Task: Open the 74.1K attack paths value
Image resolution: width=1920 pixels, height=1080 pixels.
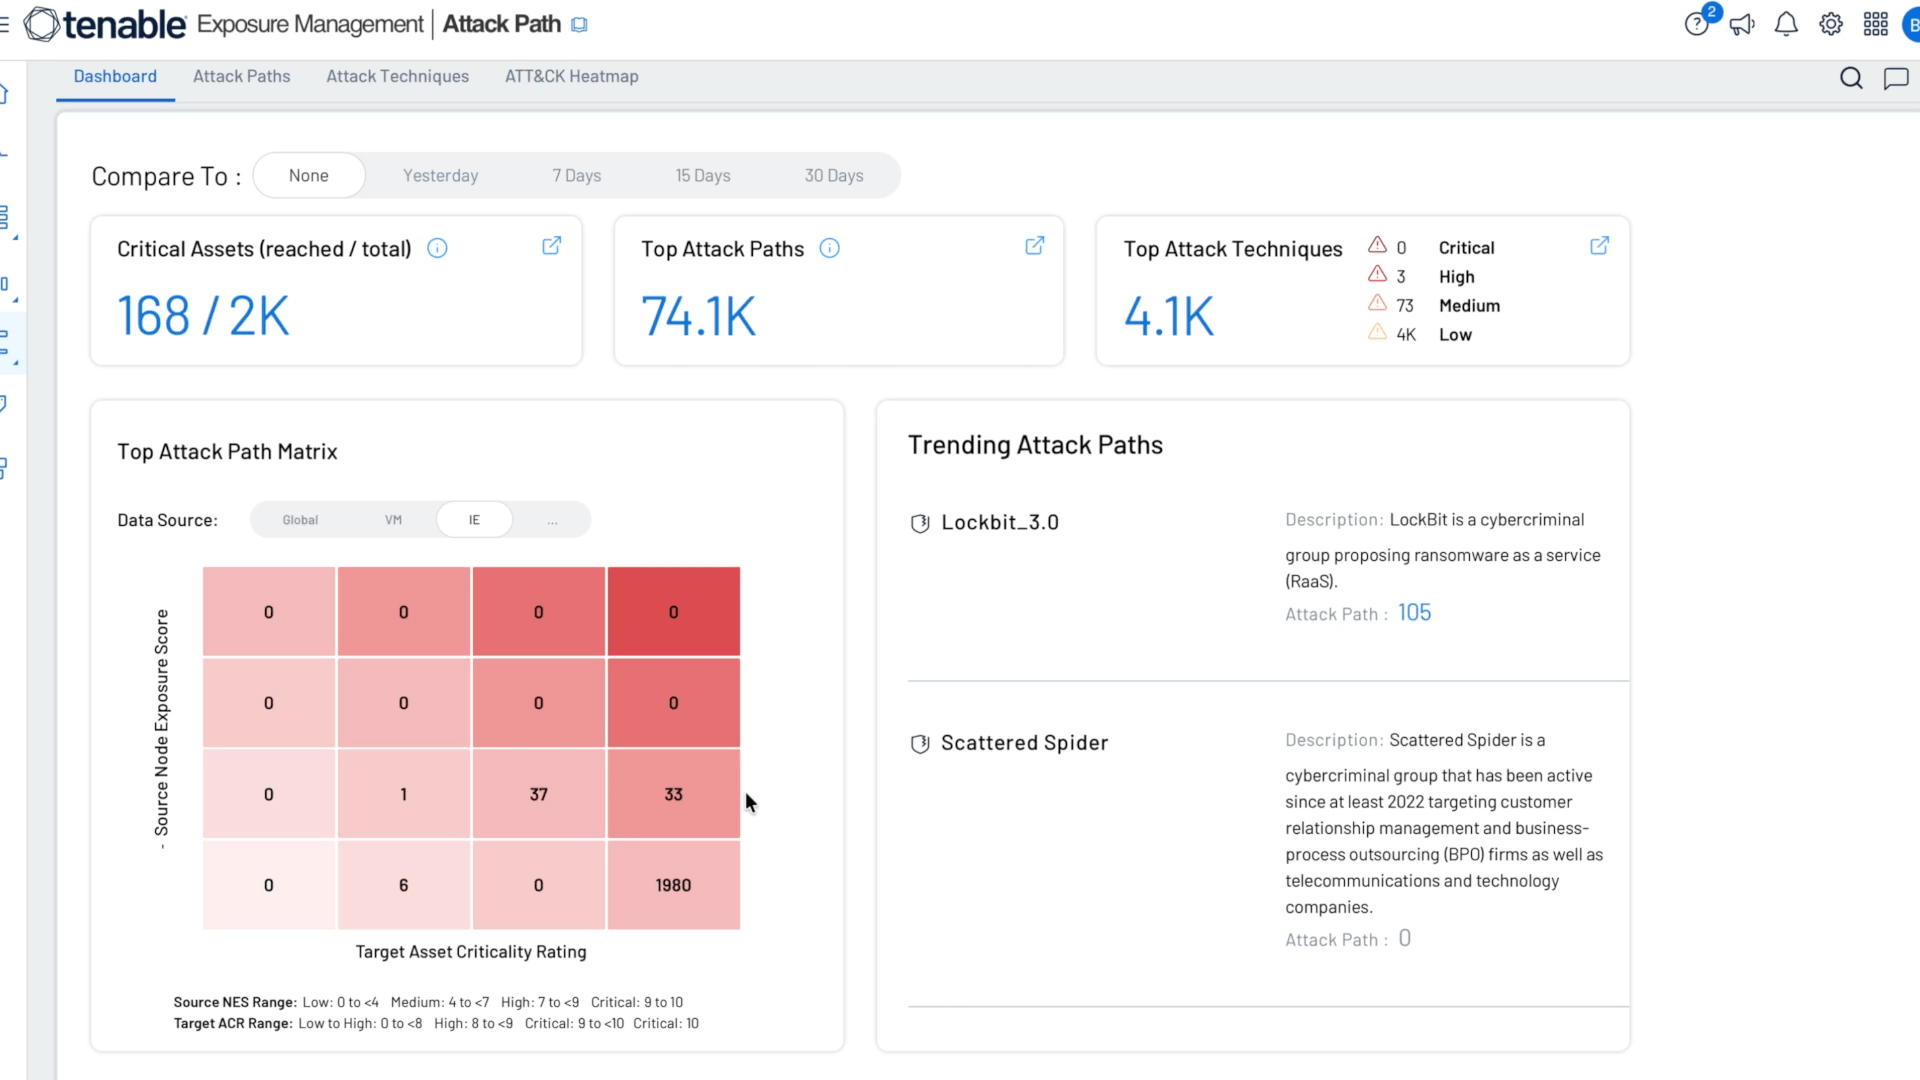Action: pos(699,316)
